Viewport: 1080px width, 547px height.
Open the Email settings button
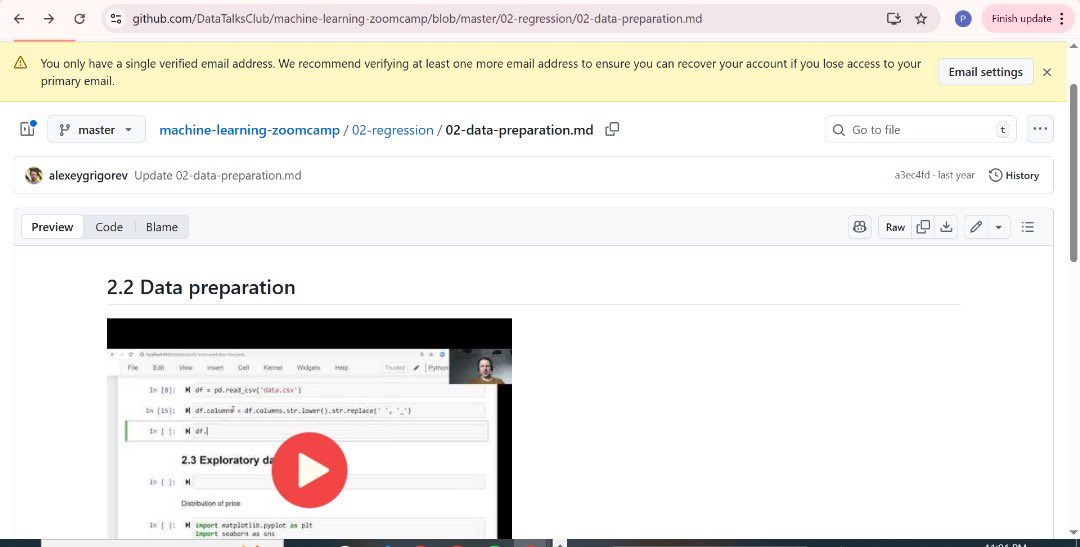point(985,72)
